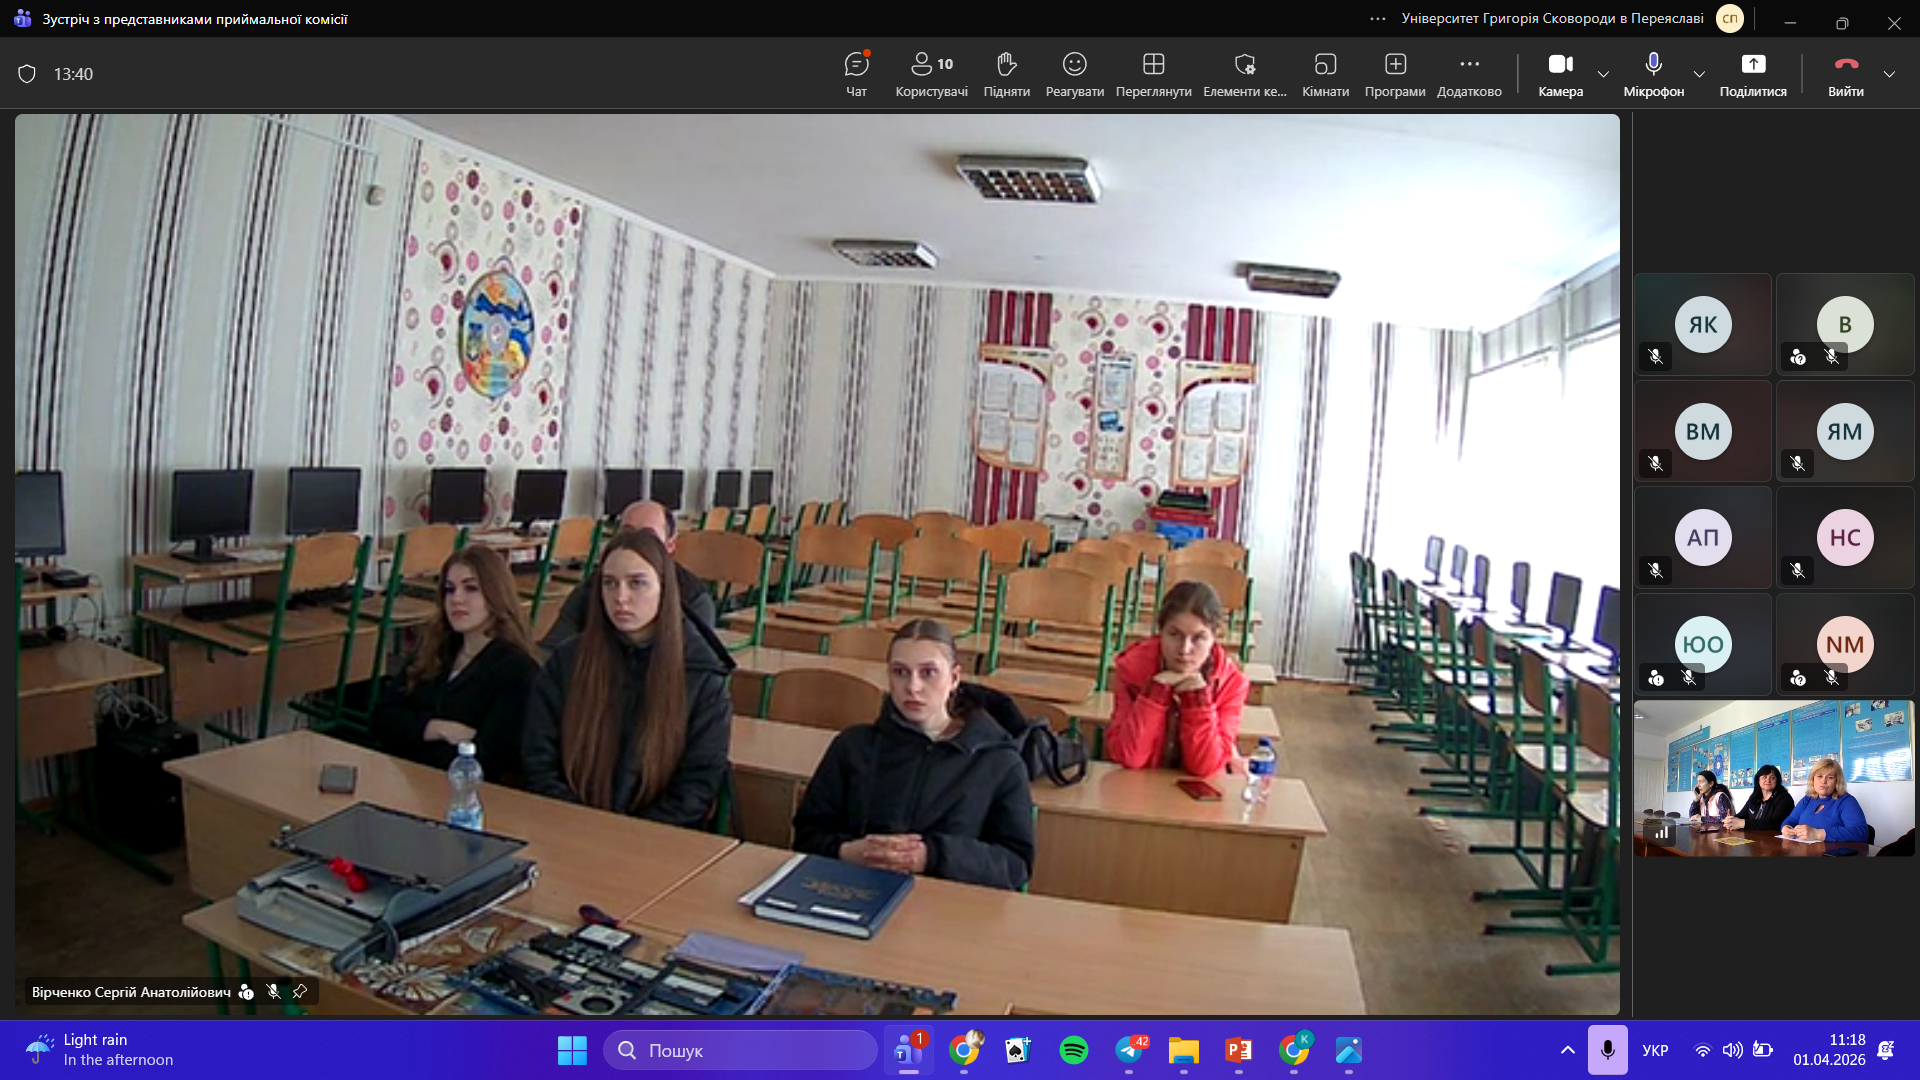
Task: Click the Поділитися share button
Action: [x=1752, y=74]
